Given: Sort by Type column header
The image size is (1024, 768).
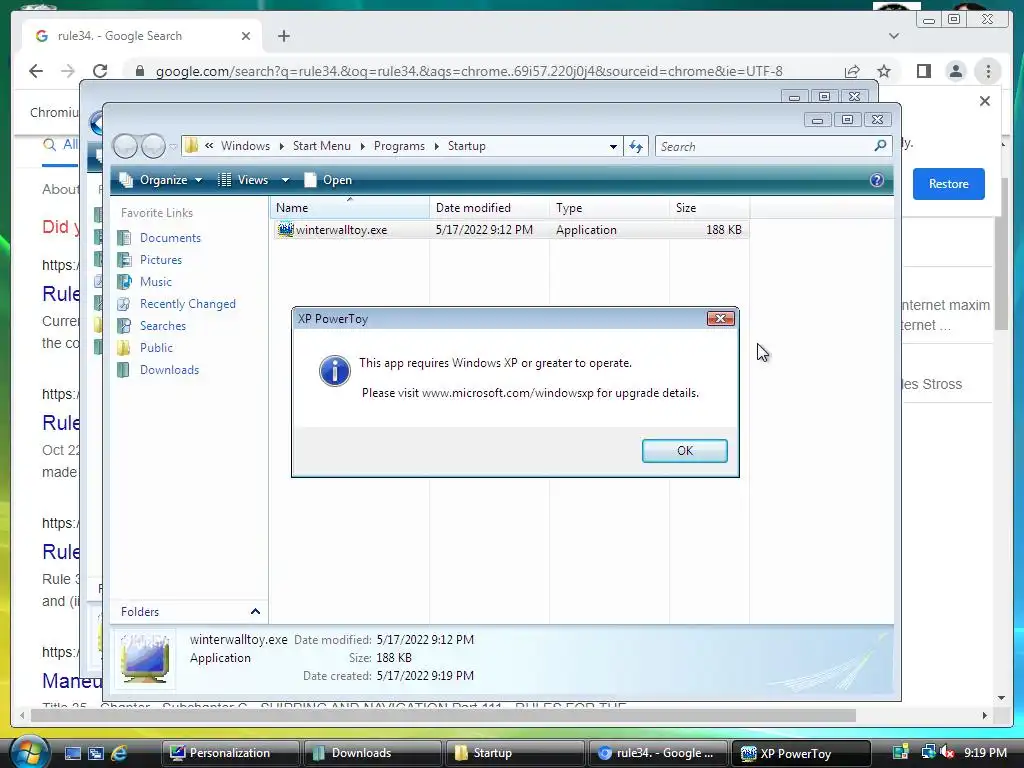Looking at the screenshot, I should point(609,208).
